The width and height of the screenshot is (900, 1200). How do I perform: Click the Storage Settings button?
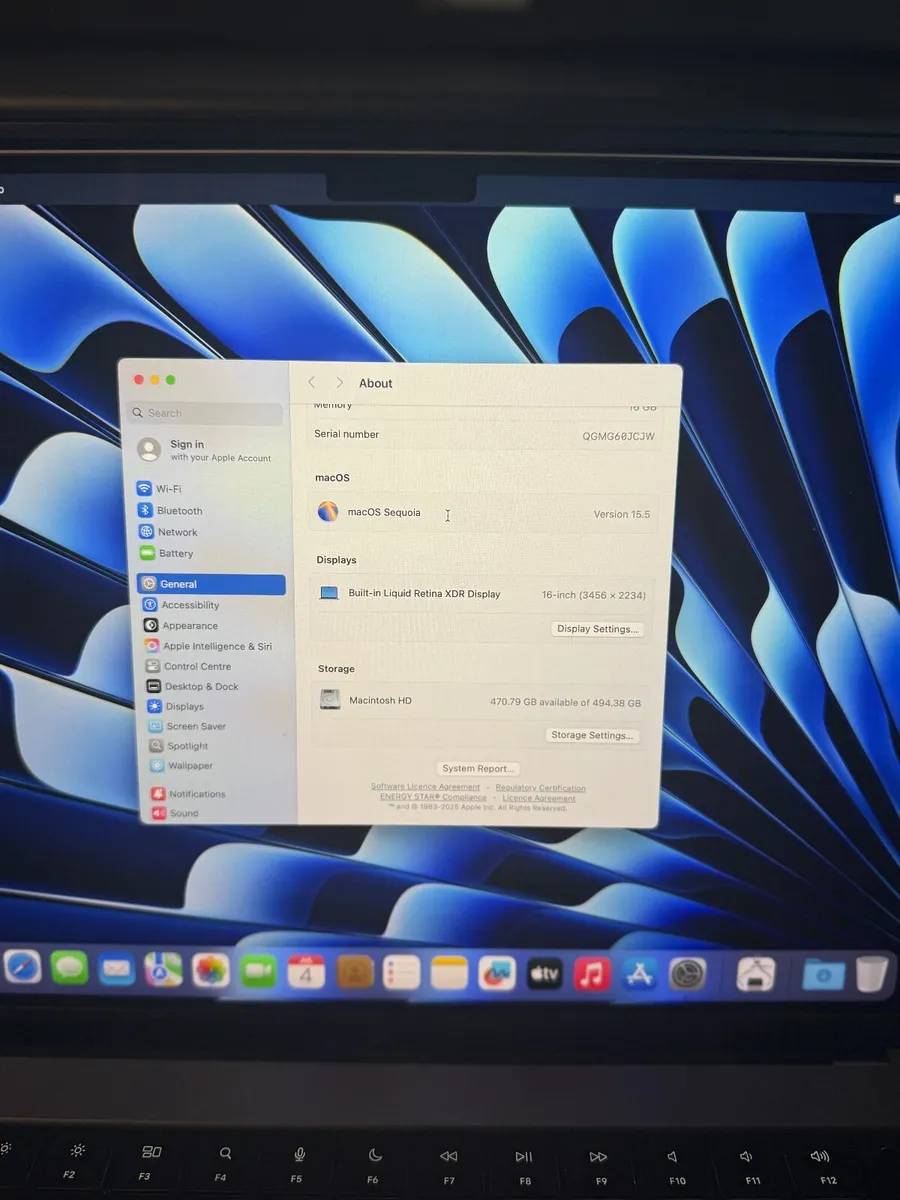tap(591, 735)
